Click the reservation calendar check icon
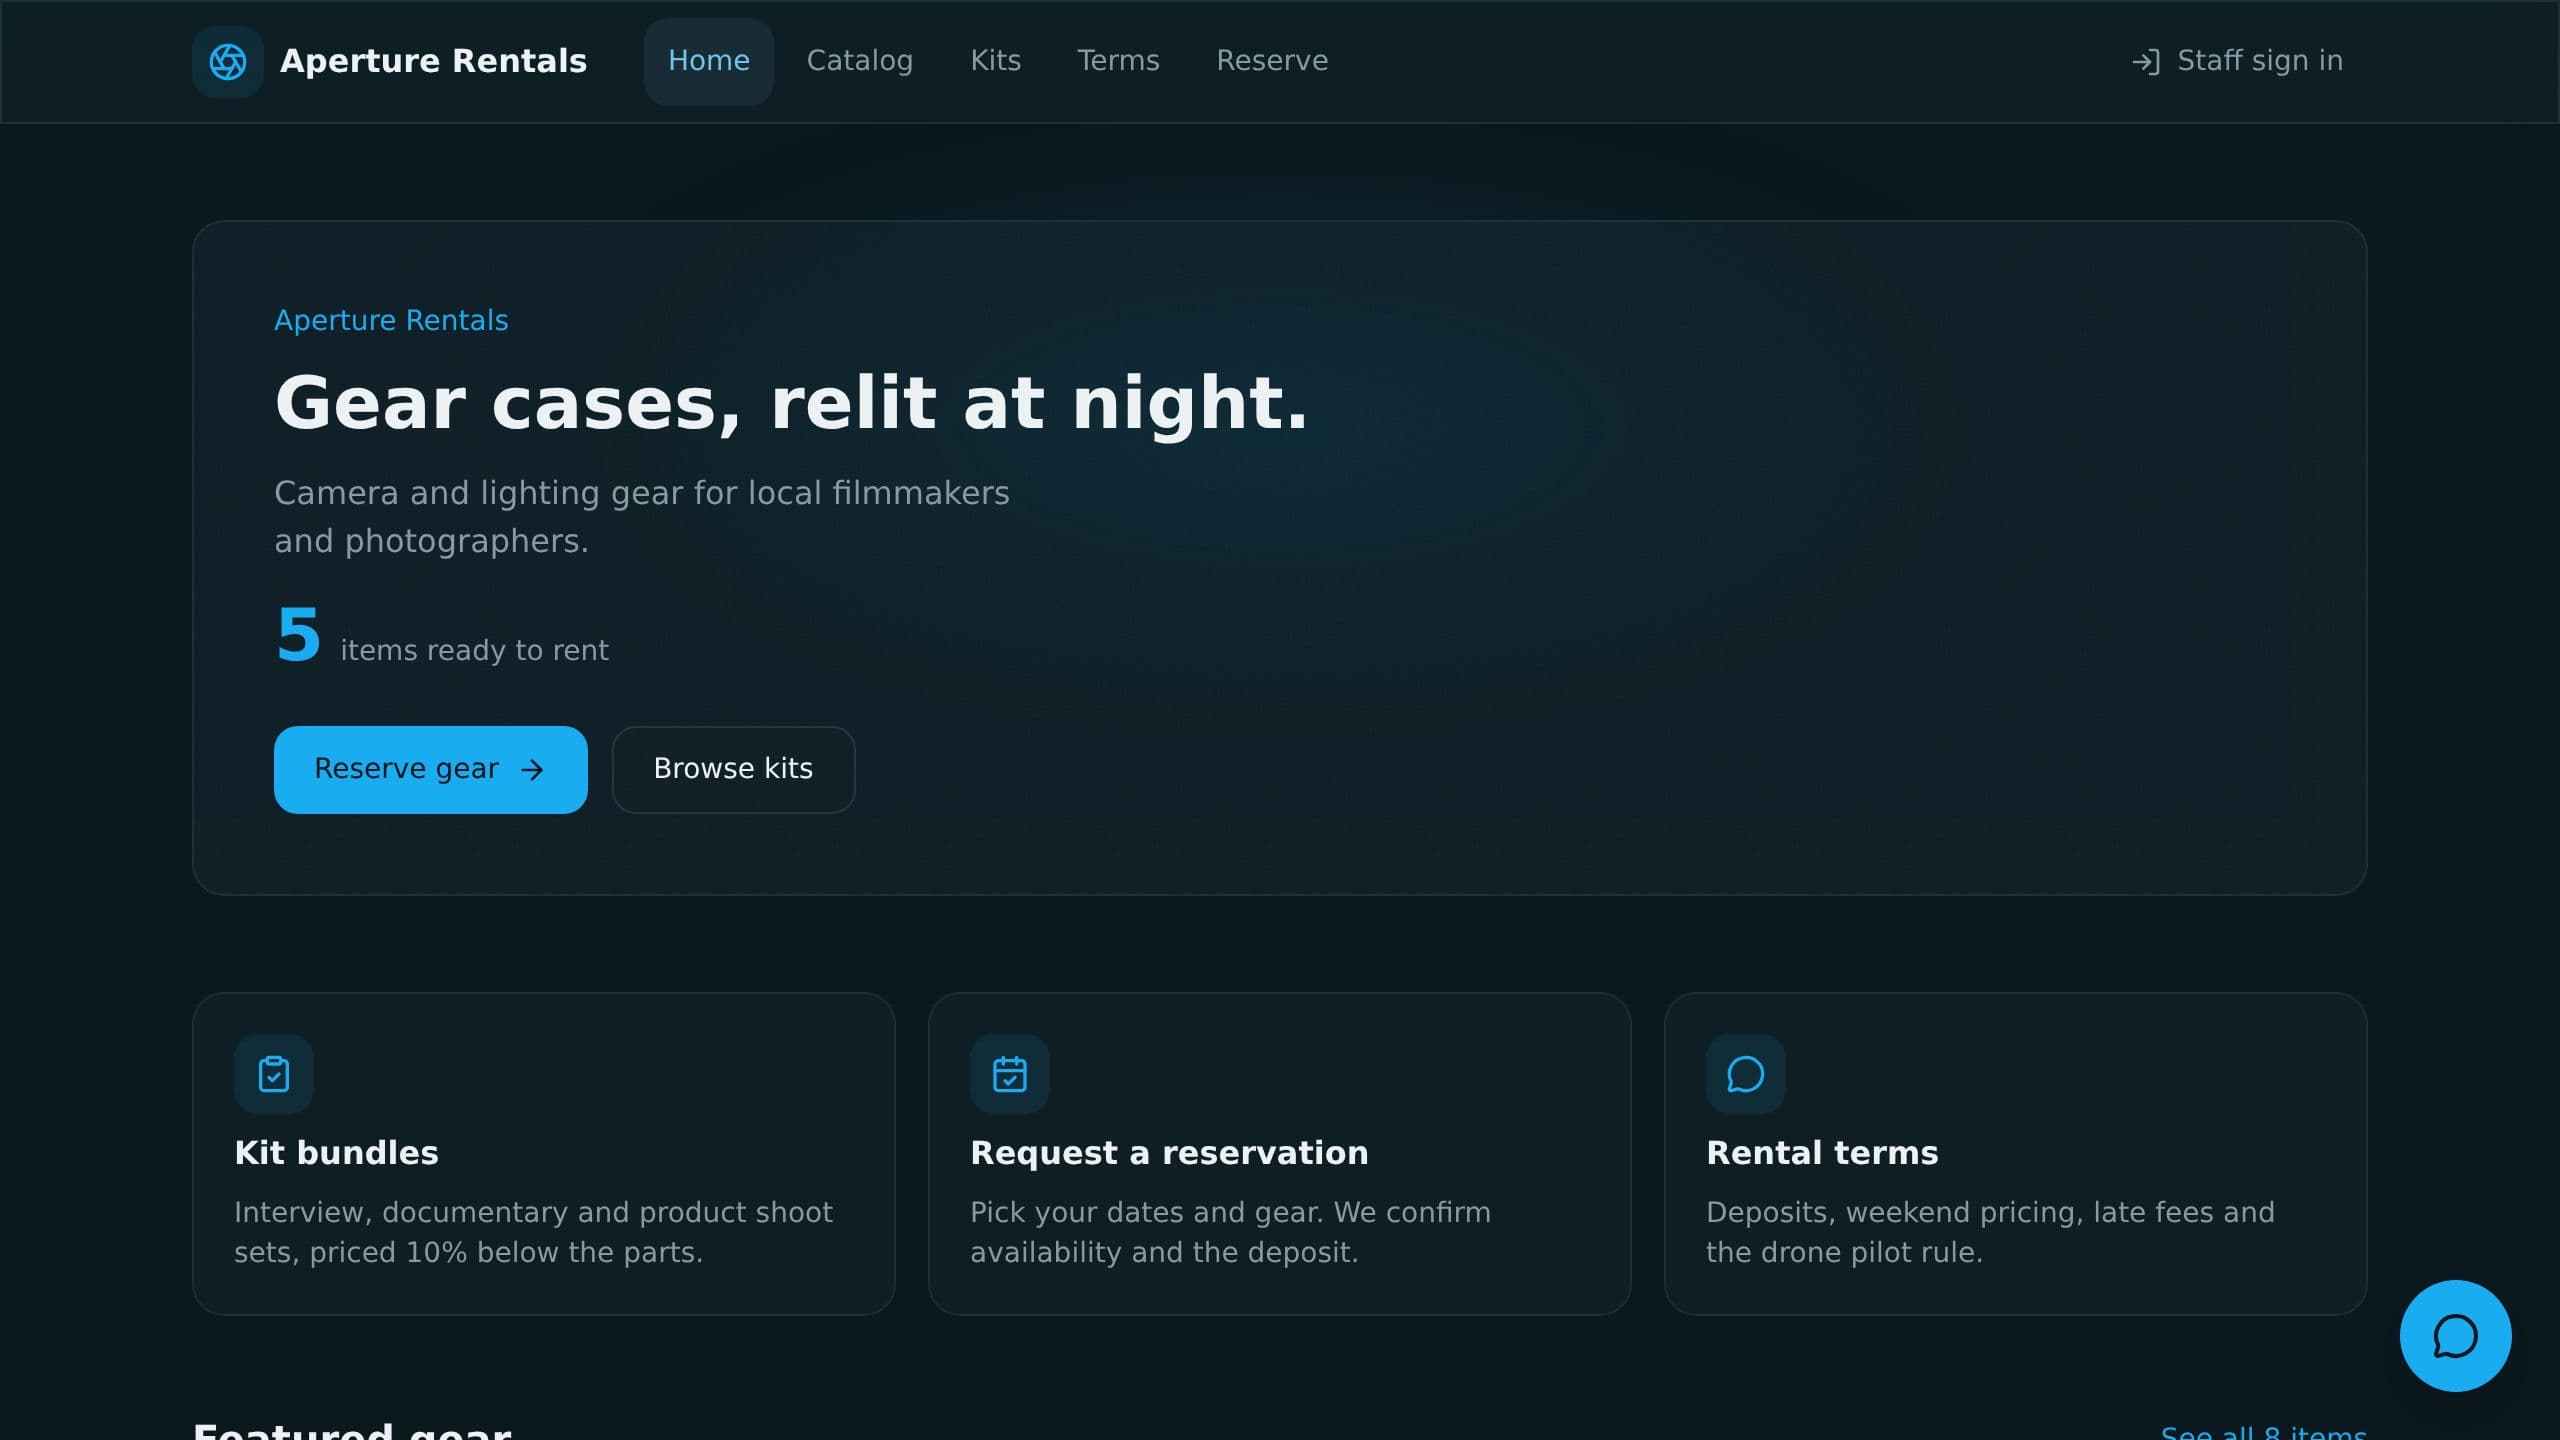Screen dimensions: 2560x1440 [1010, 1074]
